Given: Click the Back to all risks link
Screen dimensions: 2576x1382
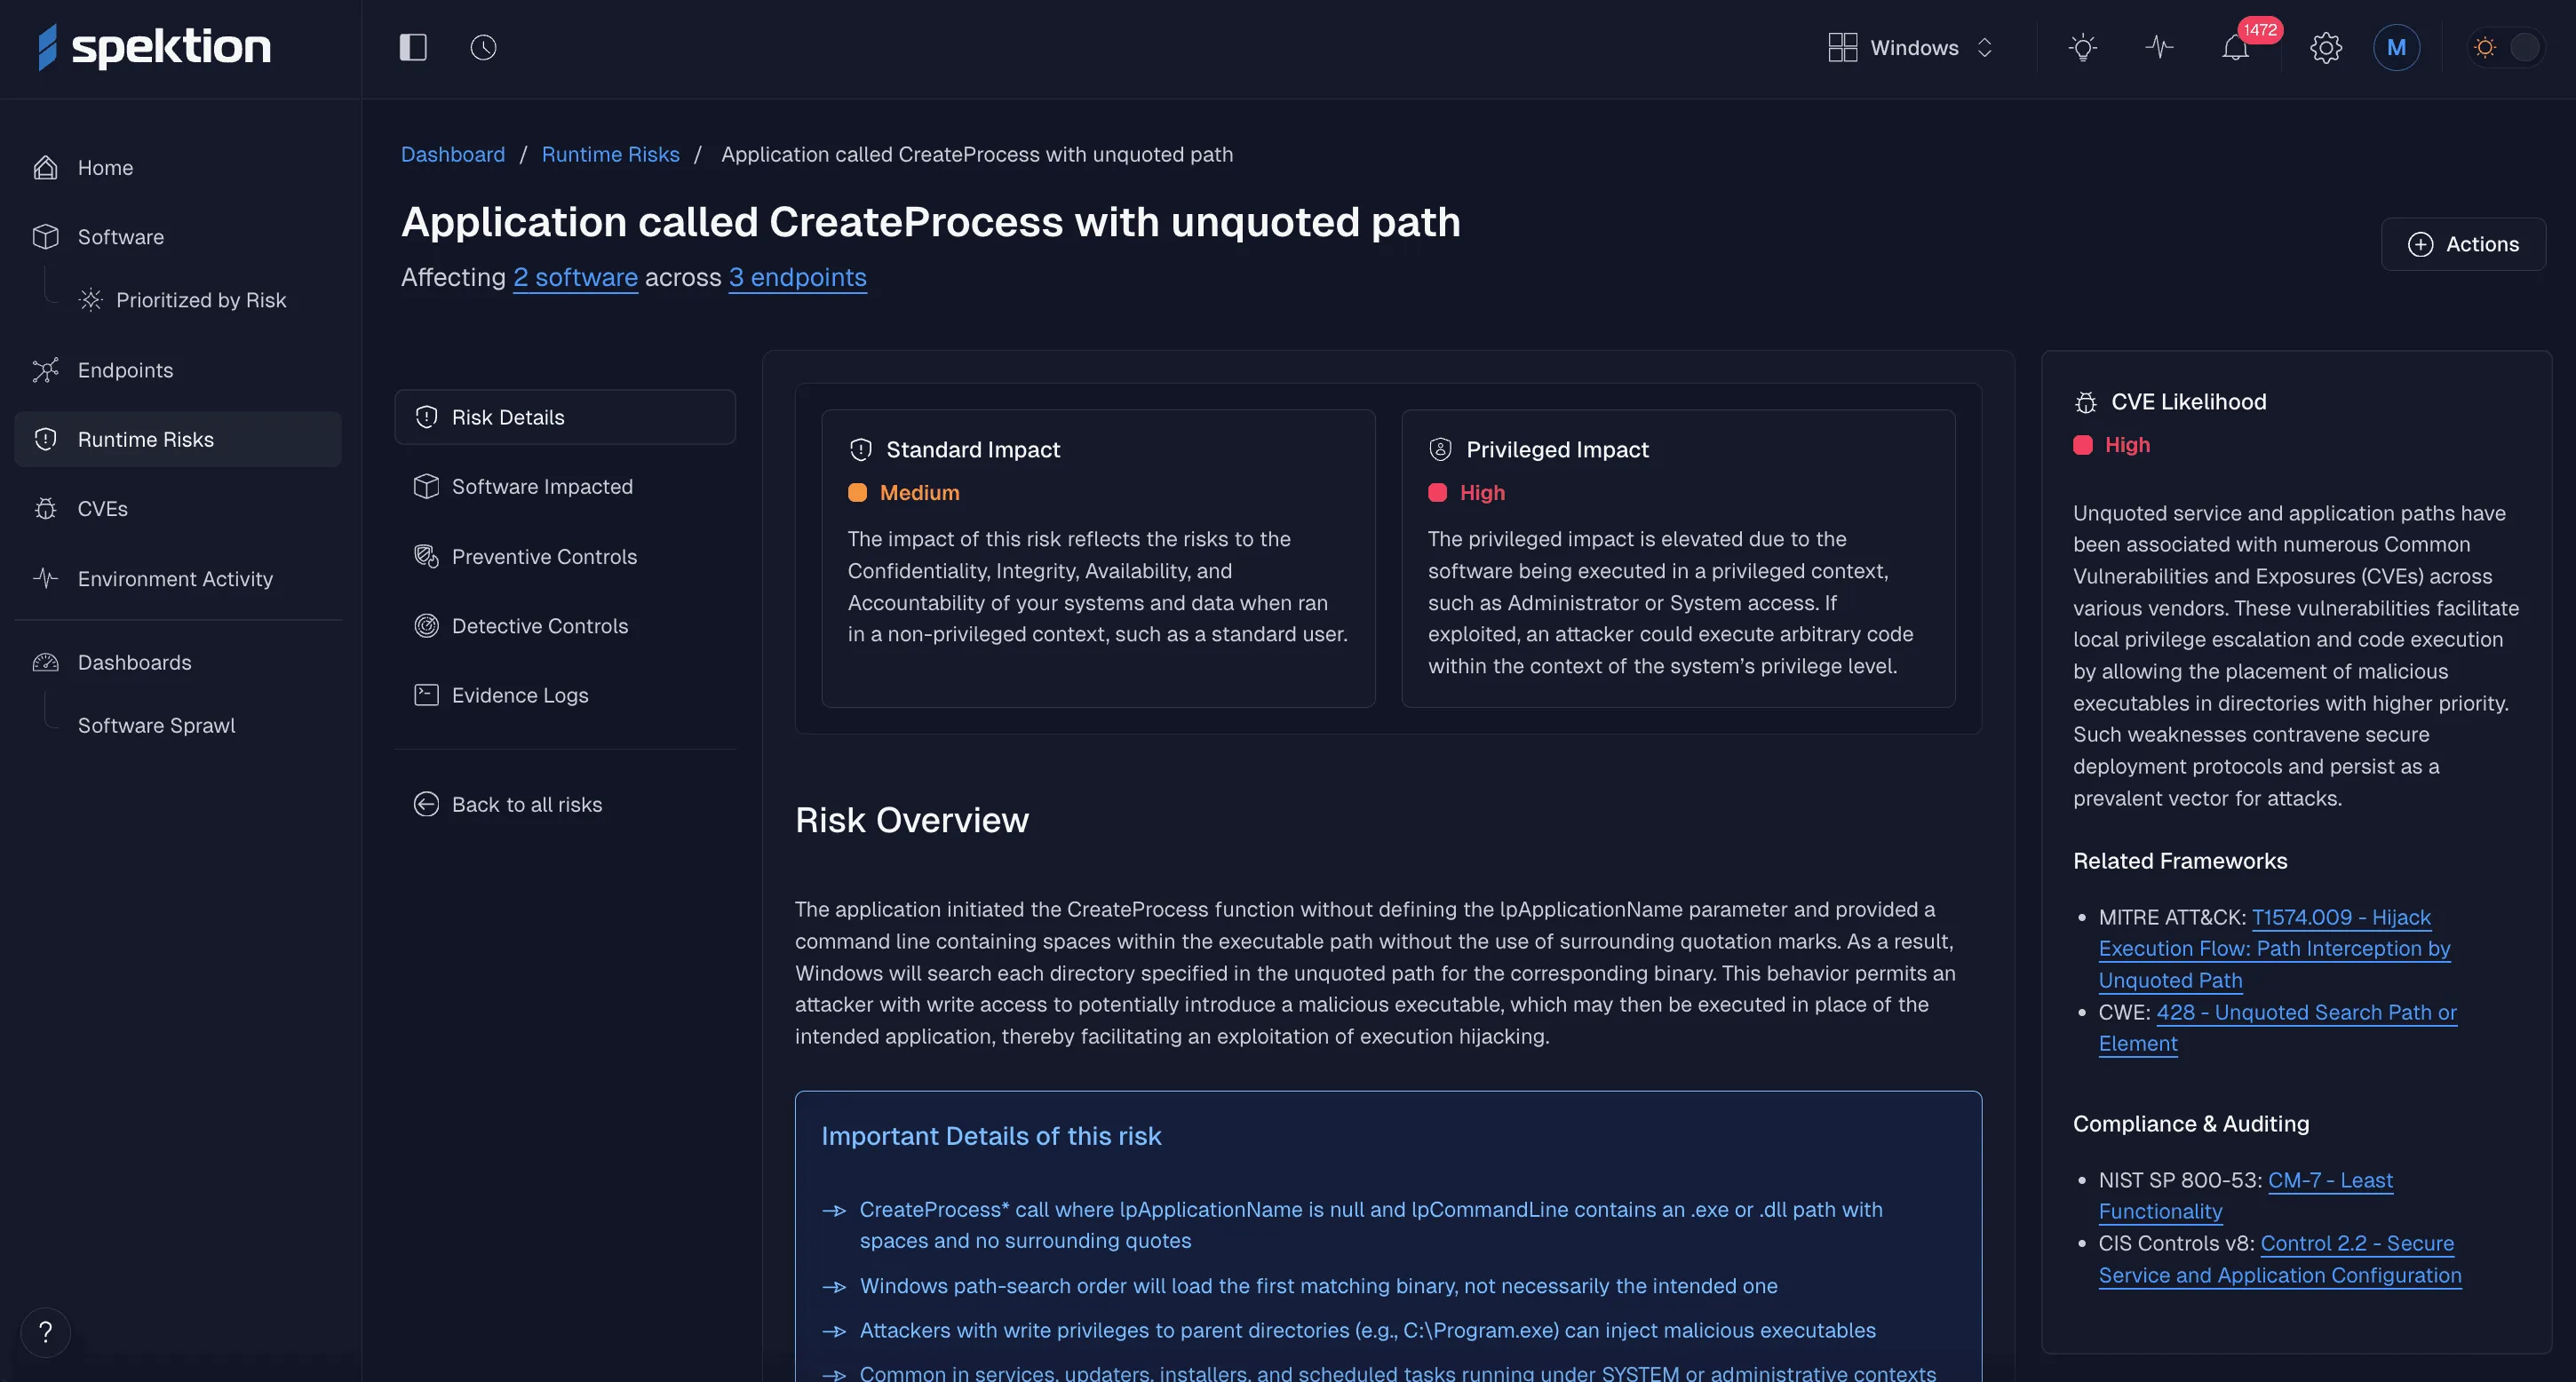Looking at the screenshot, I should pyautogui.click(x=526, y=804).
